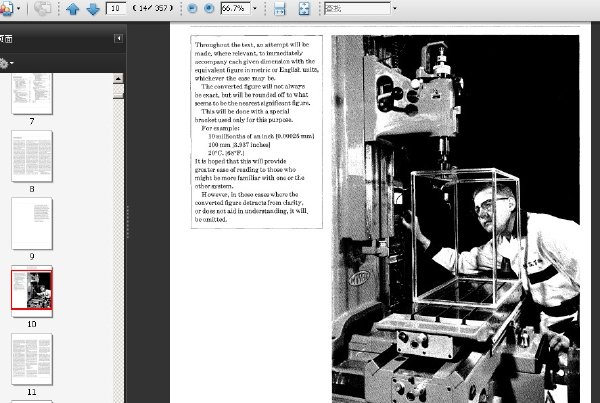Click the zoom percentage field showing 66.7%

pyautogui.click(x=235, y=8)
